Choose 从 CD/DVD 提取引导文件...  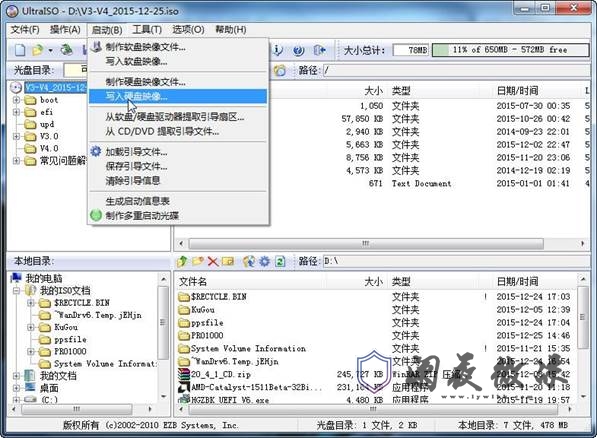[178, 131]
